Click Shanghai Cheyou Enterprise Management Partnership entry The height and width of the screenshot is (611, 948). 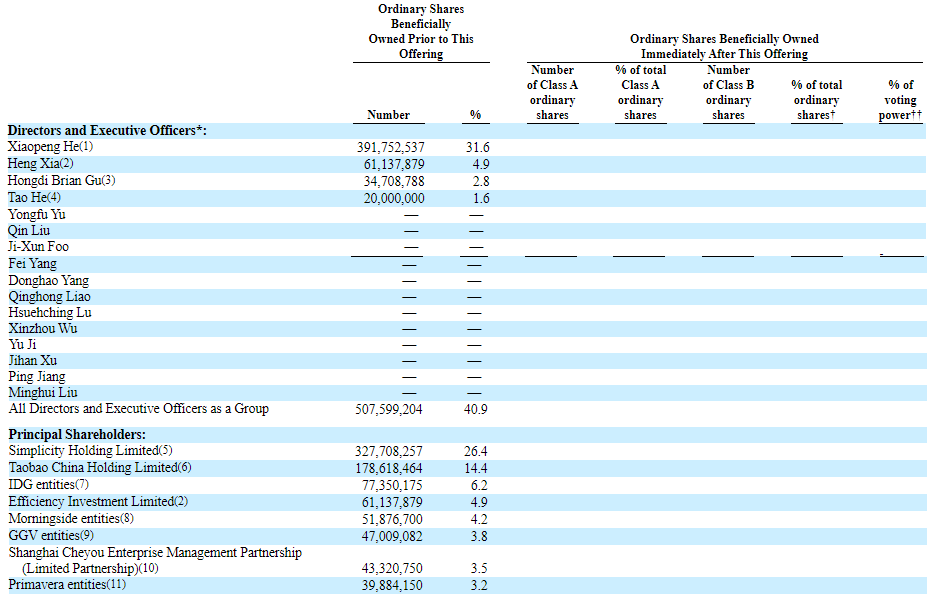click(x=155, y=552)
